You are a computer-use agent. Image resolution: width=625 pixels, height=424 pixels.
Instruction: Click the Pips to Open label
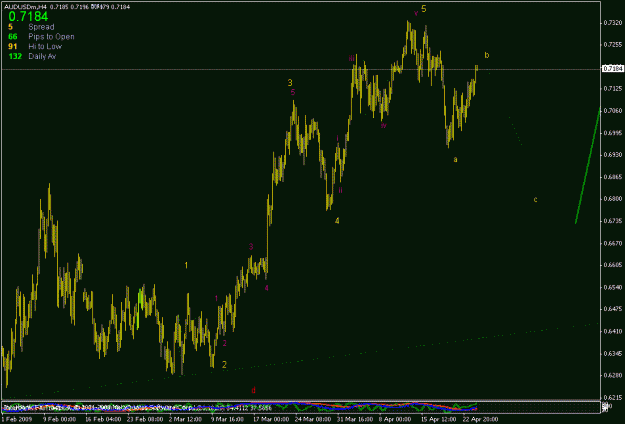coord(51,37)
